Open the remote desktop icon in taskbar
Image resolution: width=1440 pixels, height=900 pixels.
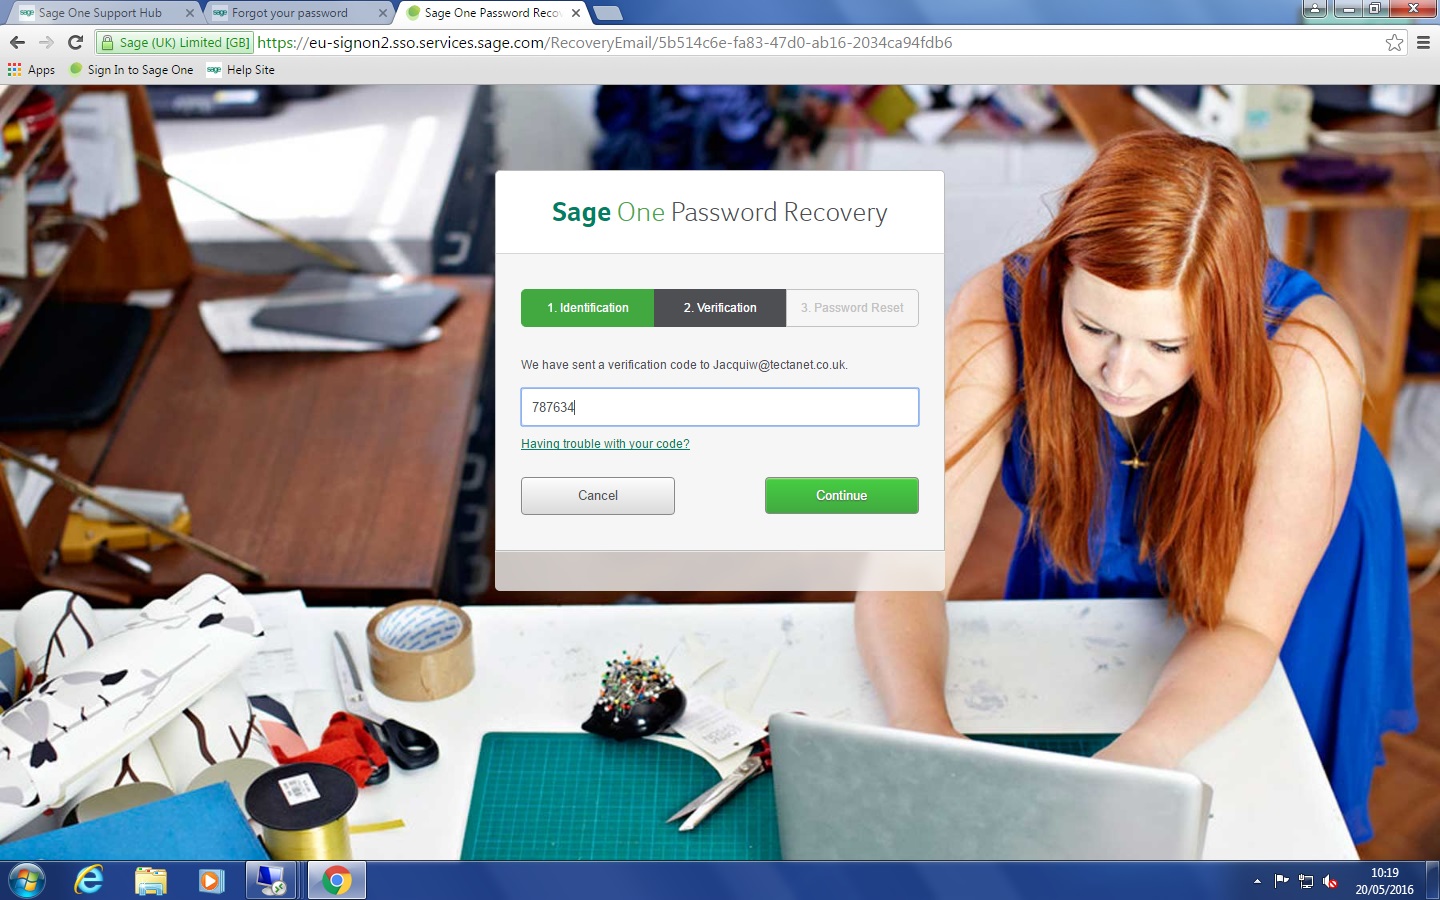coord(271,881)
